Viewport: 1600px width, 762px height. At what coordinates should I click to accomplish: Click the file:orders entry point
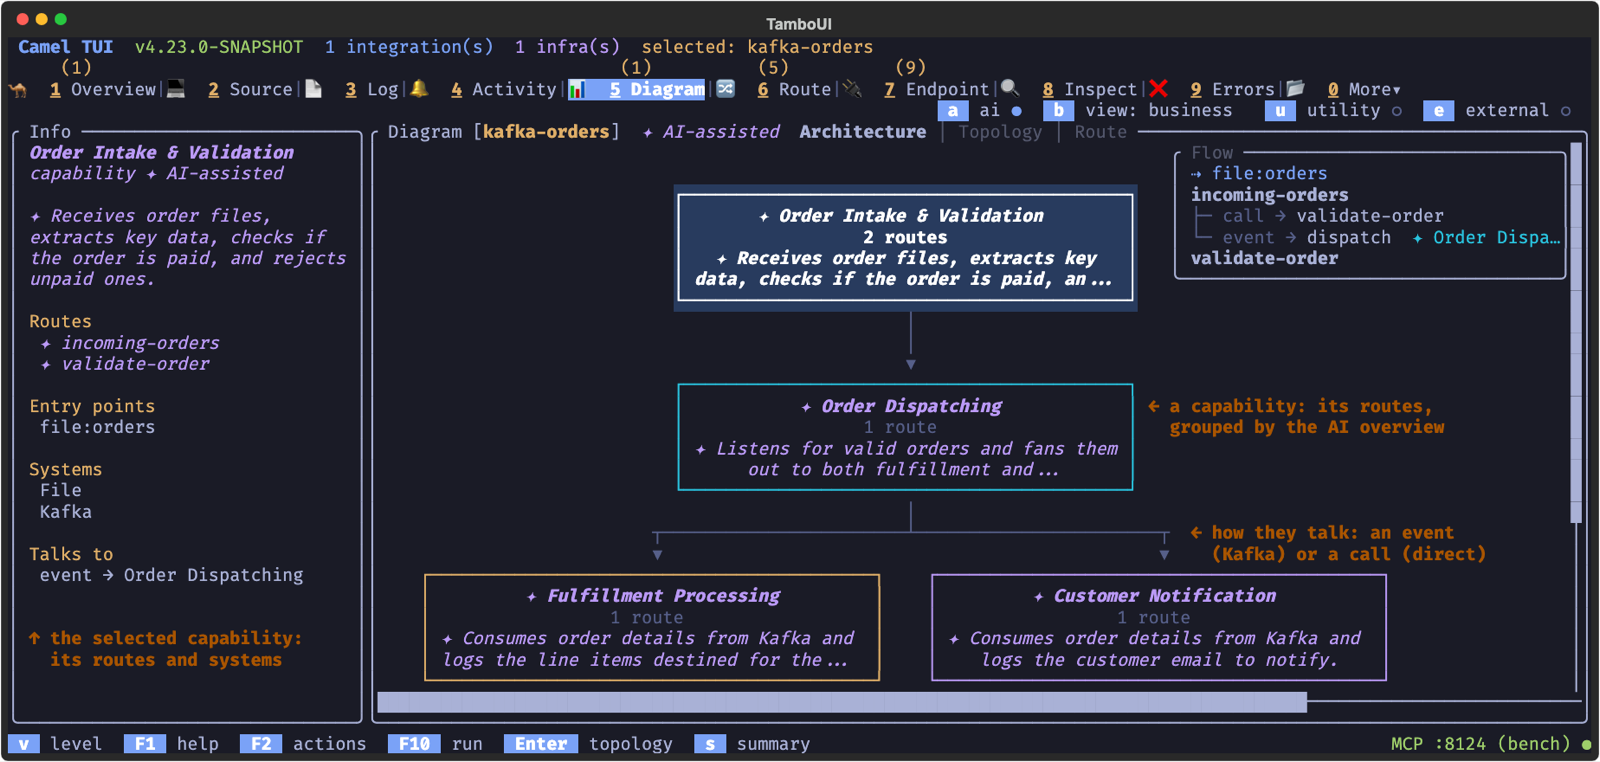point(97,427)
